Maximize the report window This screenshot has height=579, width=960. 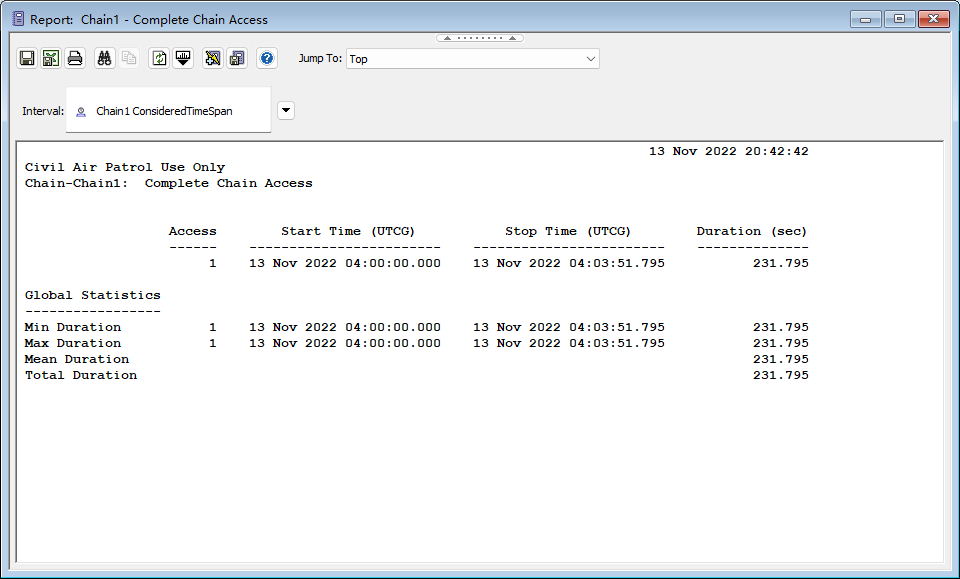899,19
